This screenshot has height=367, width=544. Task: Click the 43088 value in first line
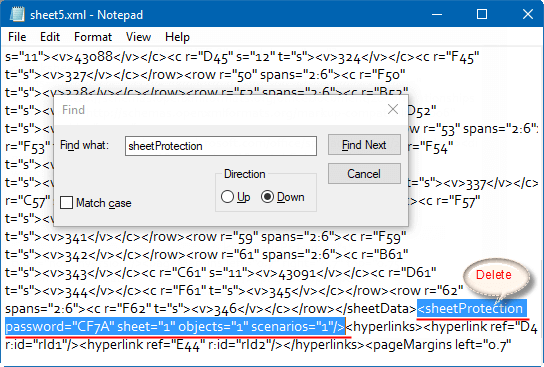[x=94, y=57]
